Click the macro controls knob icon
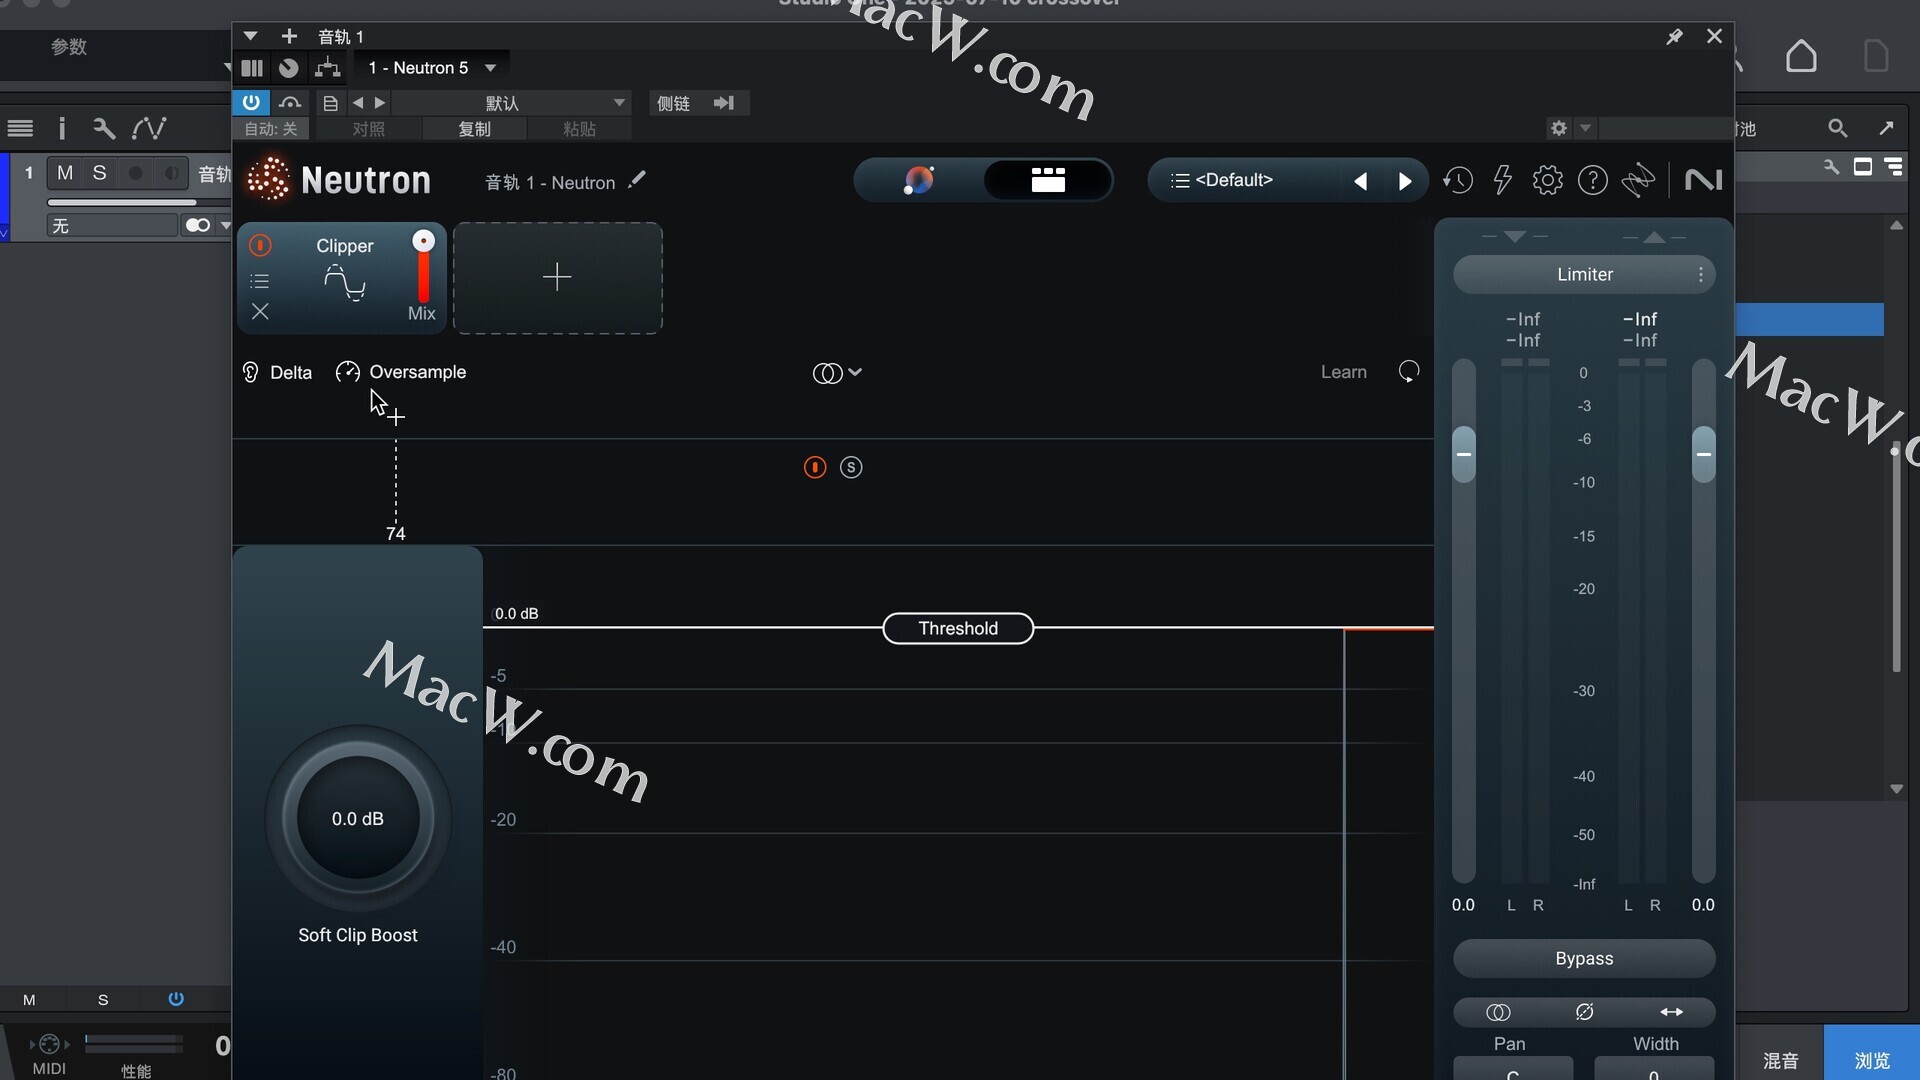Viewport: 1920px width, 1080px height. 288,68
